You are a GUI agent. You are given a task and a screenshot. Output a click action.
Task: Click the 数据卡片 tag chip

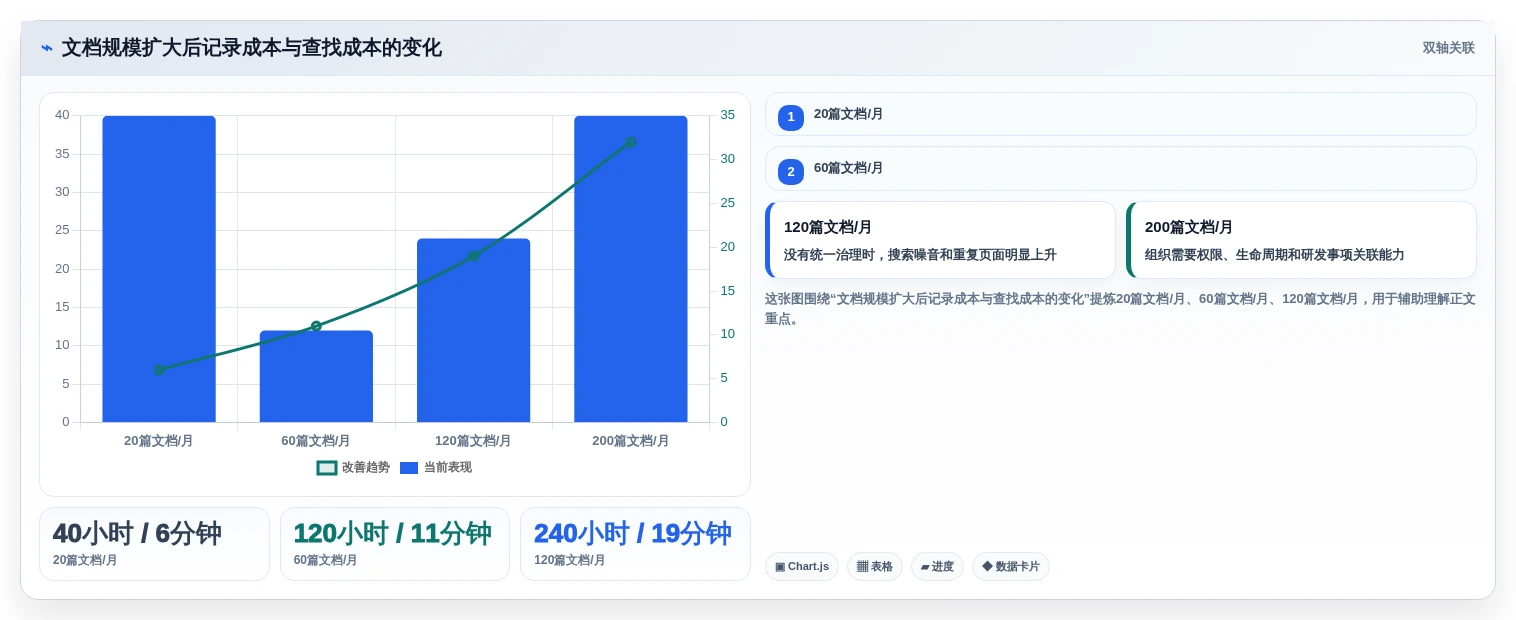click(1011, 567)
